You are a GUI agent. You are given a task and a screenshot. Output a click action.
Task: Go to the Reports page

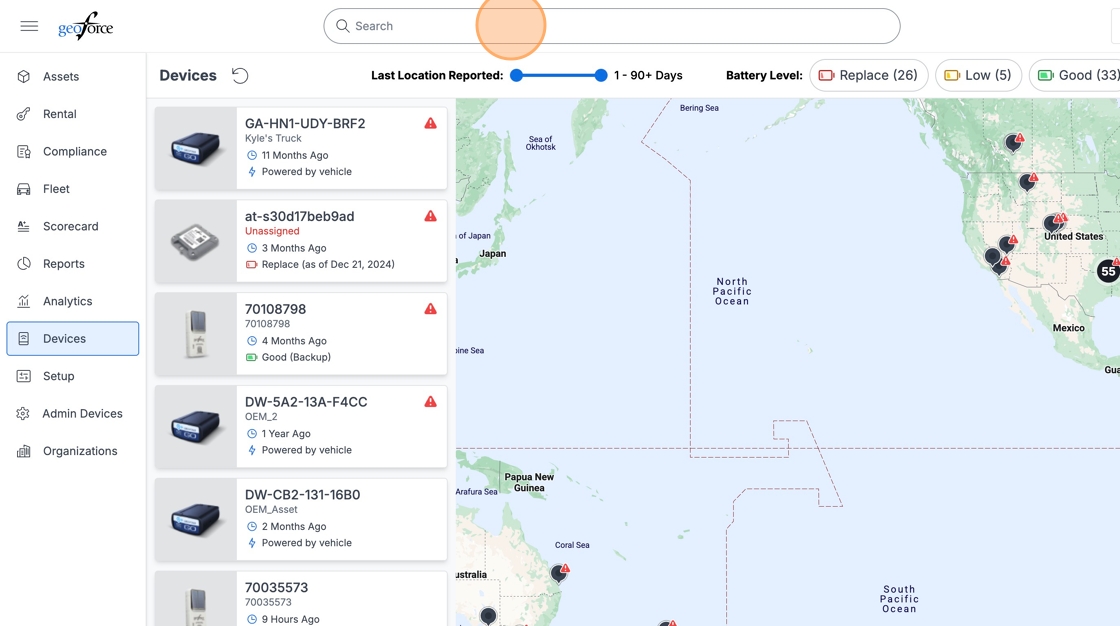pos(63,264)
